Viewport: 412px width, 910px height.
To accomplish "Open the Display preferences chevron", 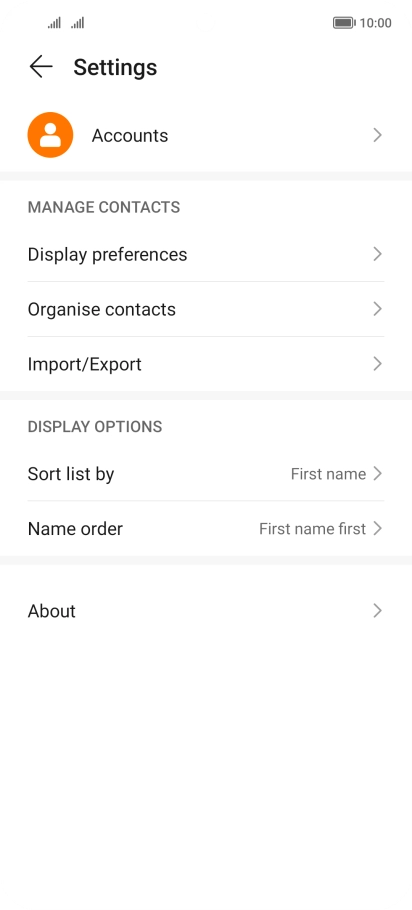I will [x=378, y=254].
